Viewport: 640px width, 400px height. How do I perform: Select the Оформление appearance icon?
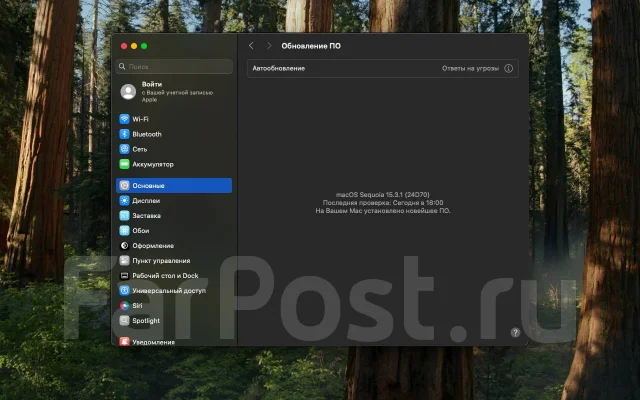[124, 246]
